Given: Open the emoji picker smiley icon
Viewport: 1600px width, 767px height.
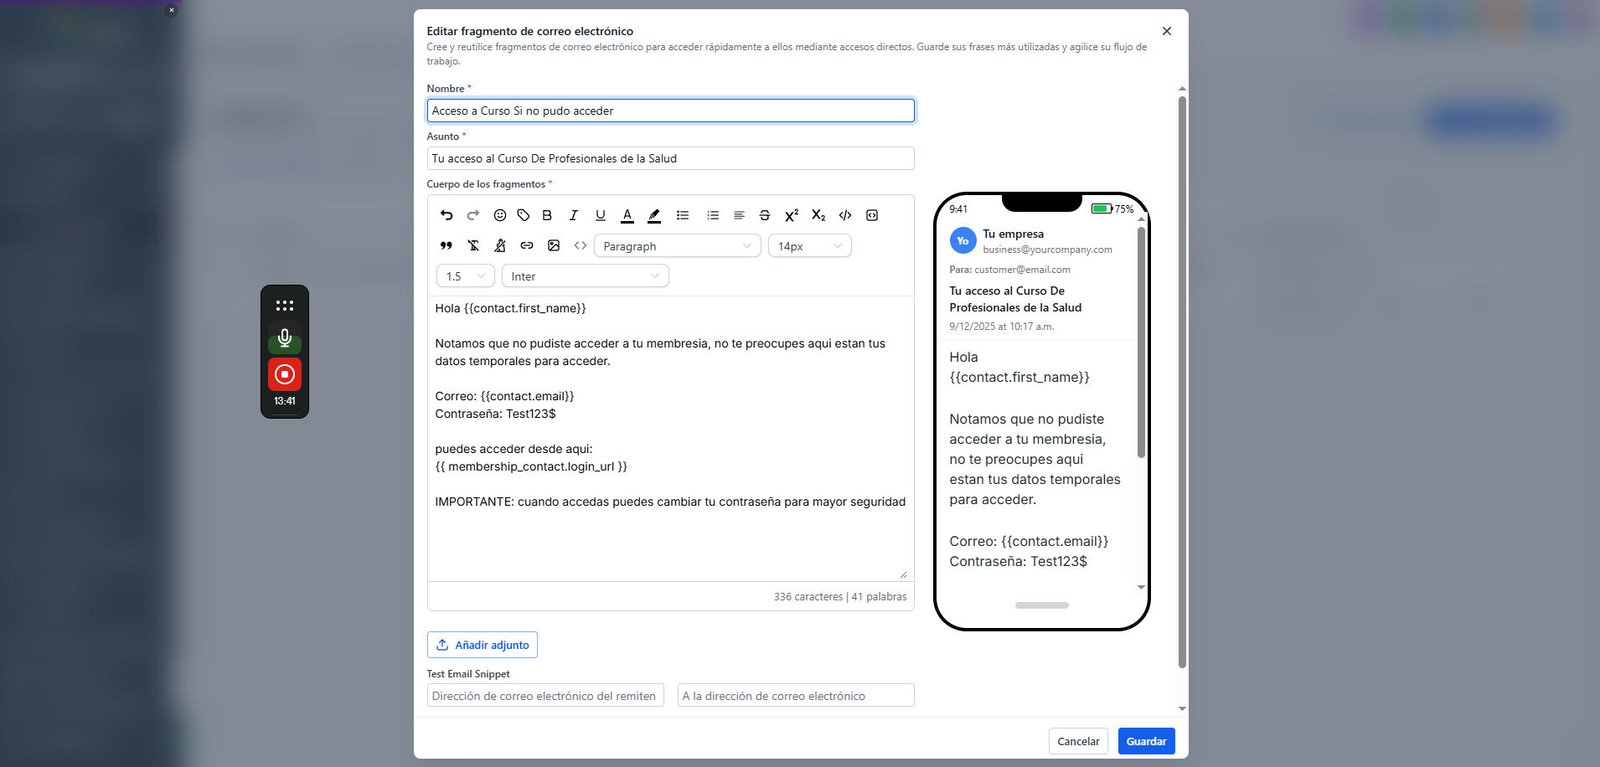Looking at the screenshot, I should pos(500,215).
